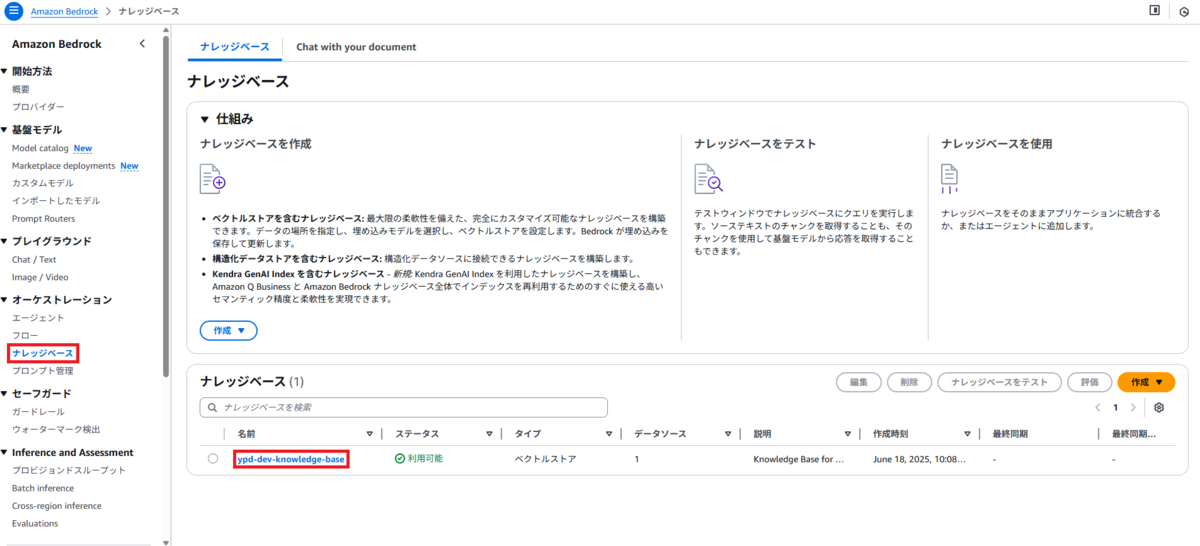Screen dimensions: 1200x546
Task: Open ガードレール in the sidebar
Action: pos(38,412)
